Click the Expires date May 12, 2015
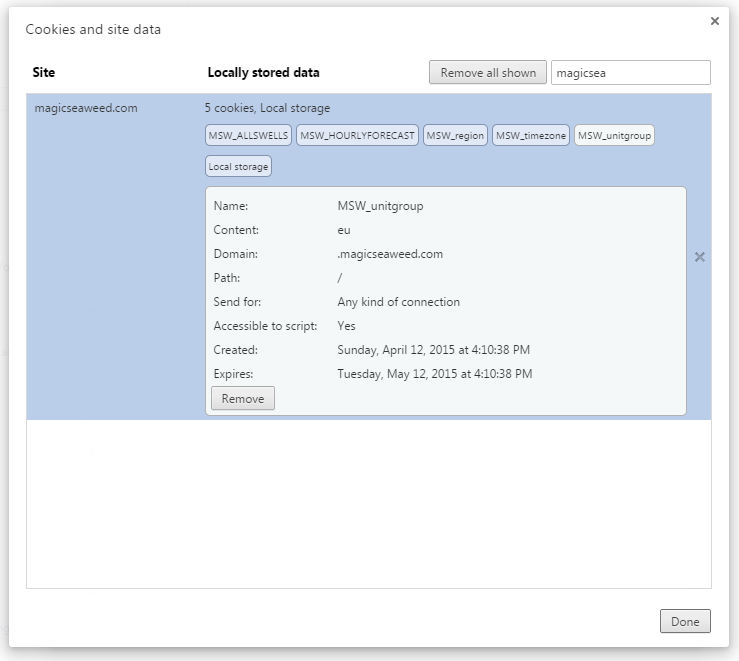Screen dimensions: 739x661 [x=435, y=374]
